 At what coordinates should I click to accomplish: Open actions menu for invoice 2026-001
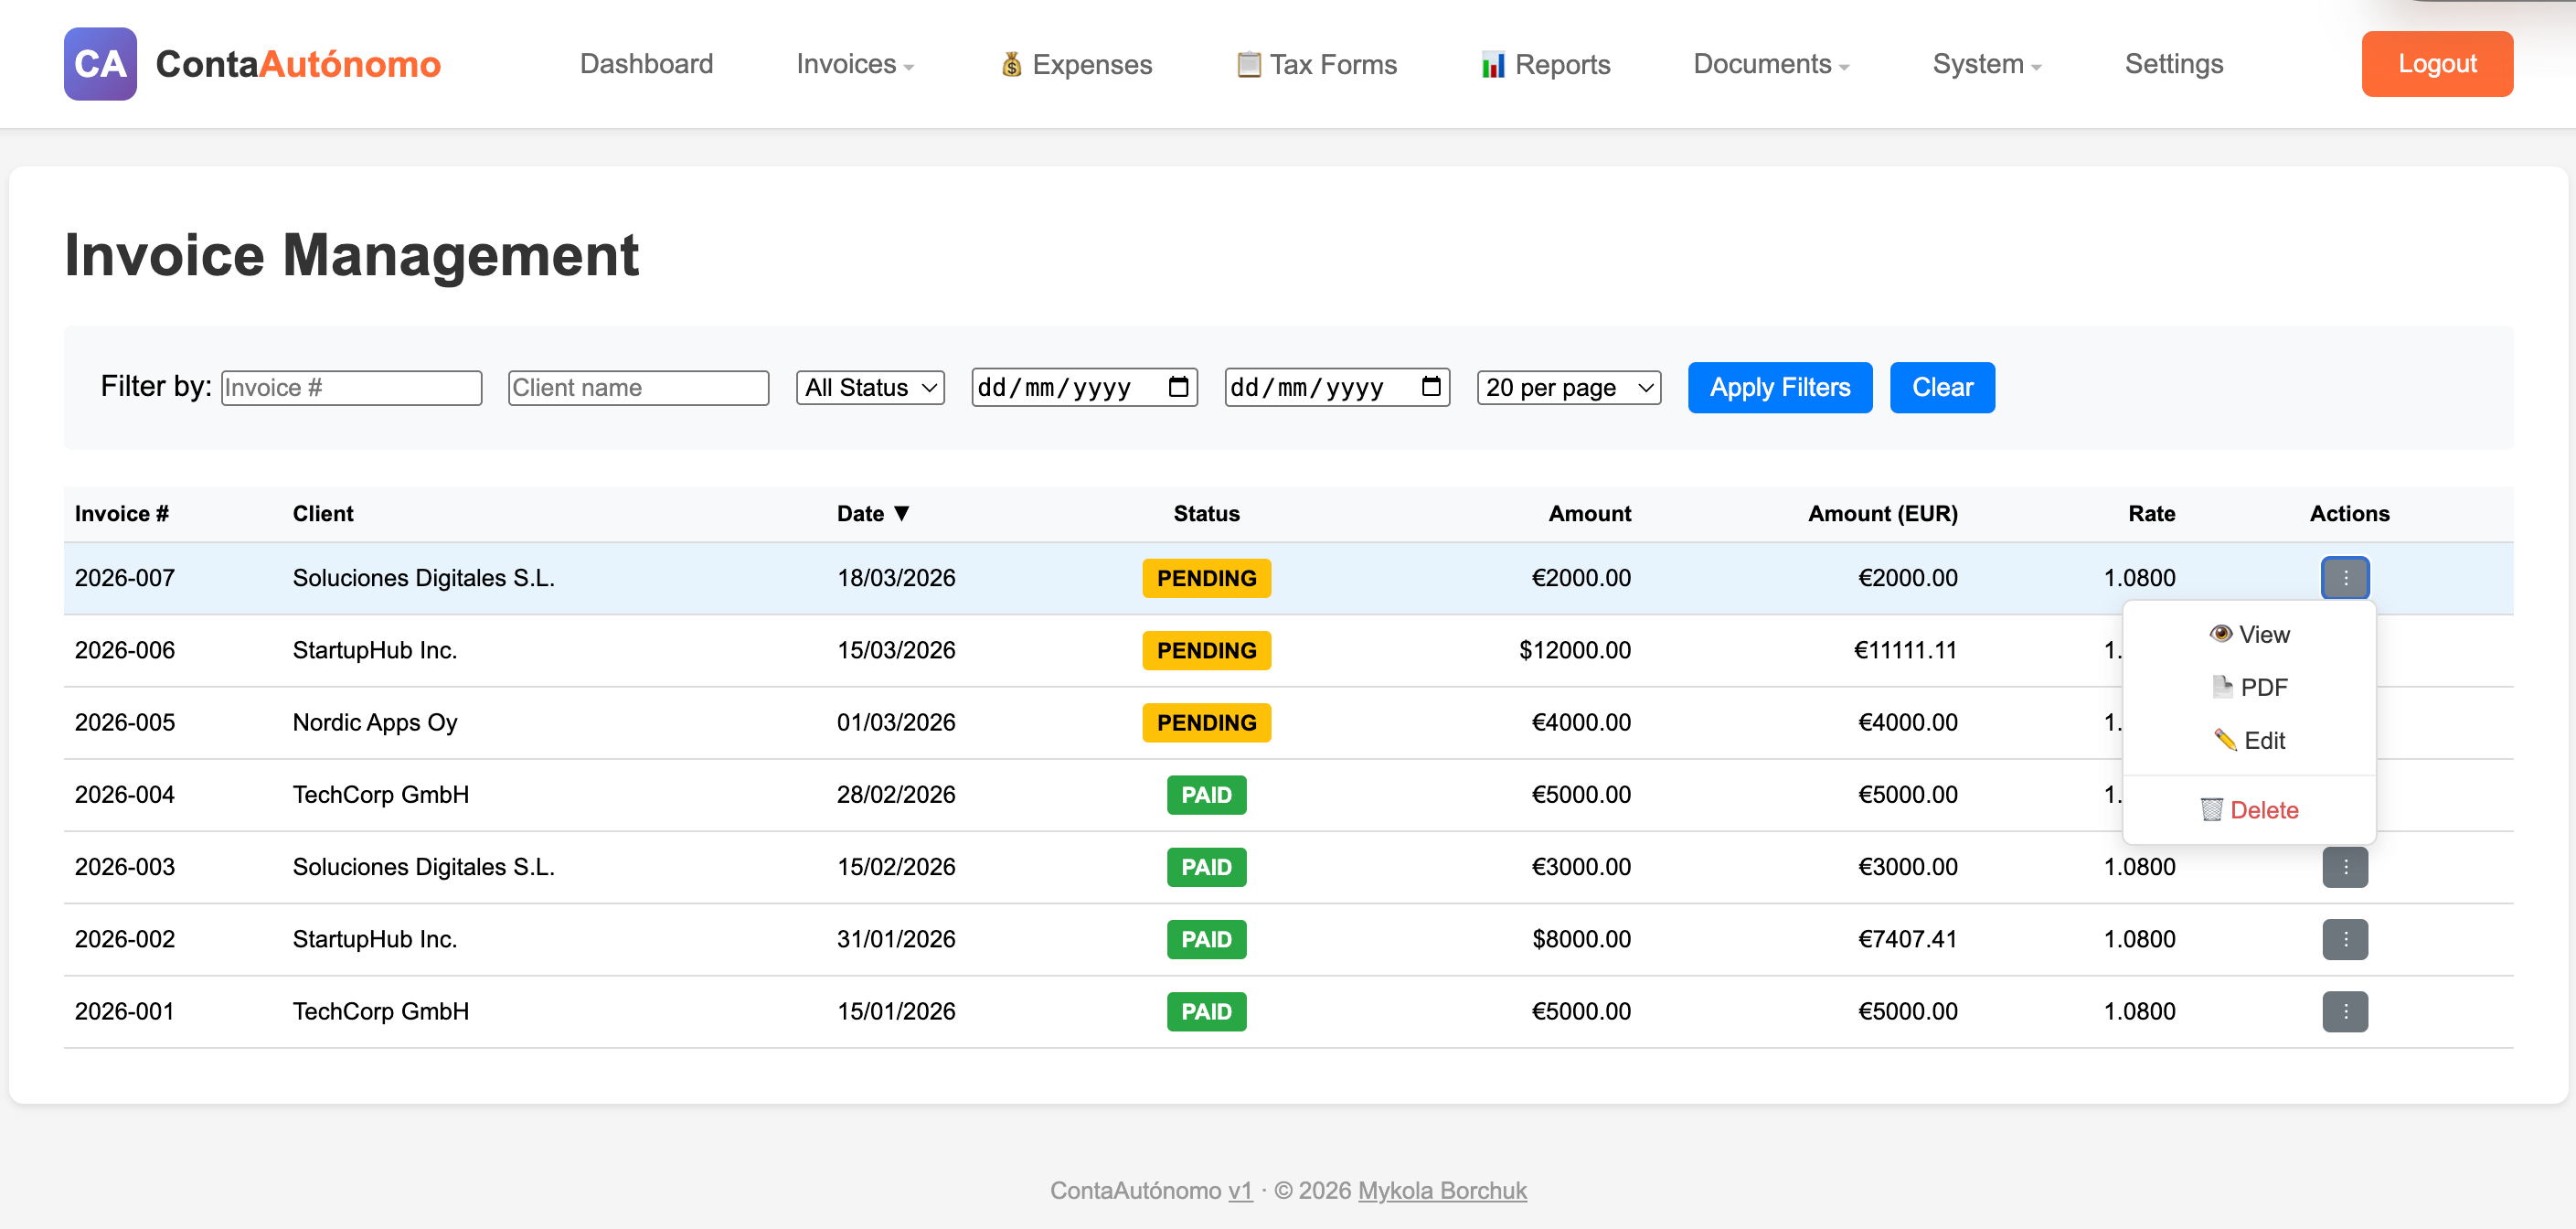2345,1011
